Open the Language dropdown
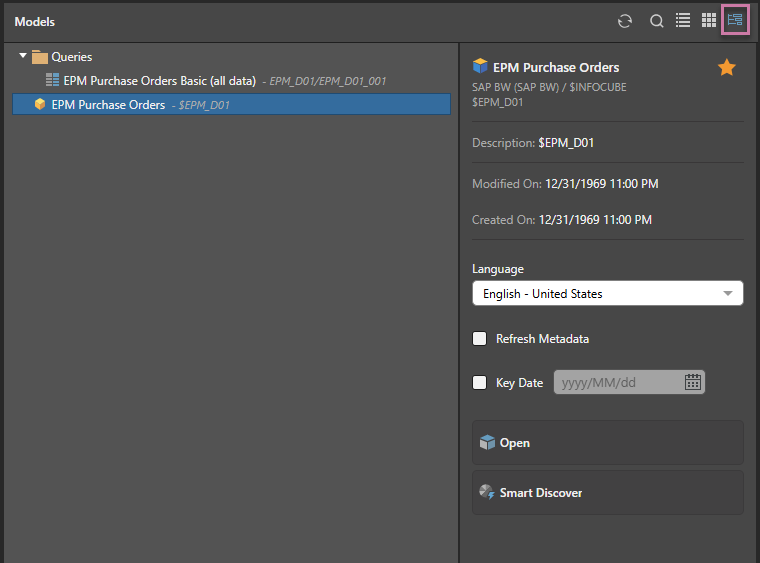The width and height of the screenshot is (760, 563). coord(607,293)
